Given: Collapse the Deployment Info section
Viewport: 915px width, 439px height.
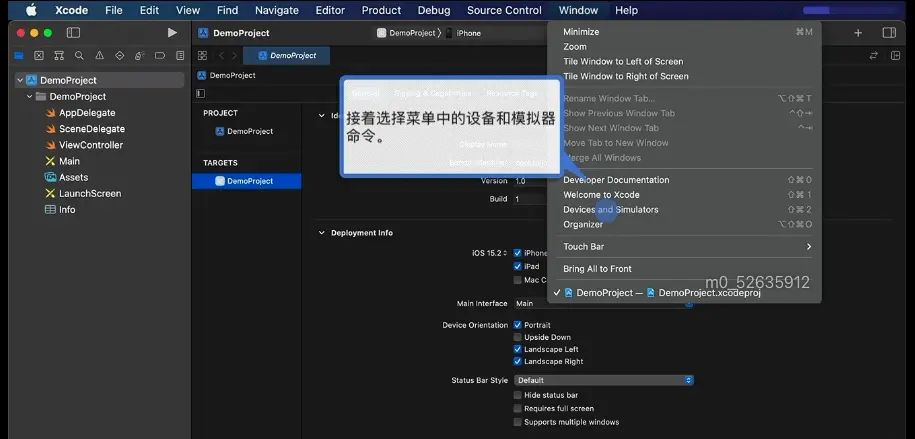Looking at the screenshot, I should pyautogui.click(x=321, y=232).
